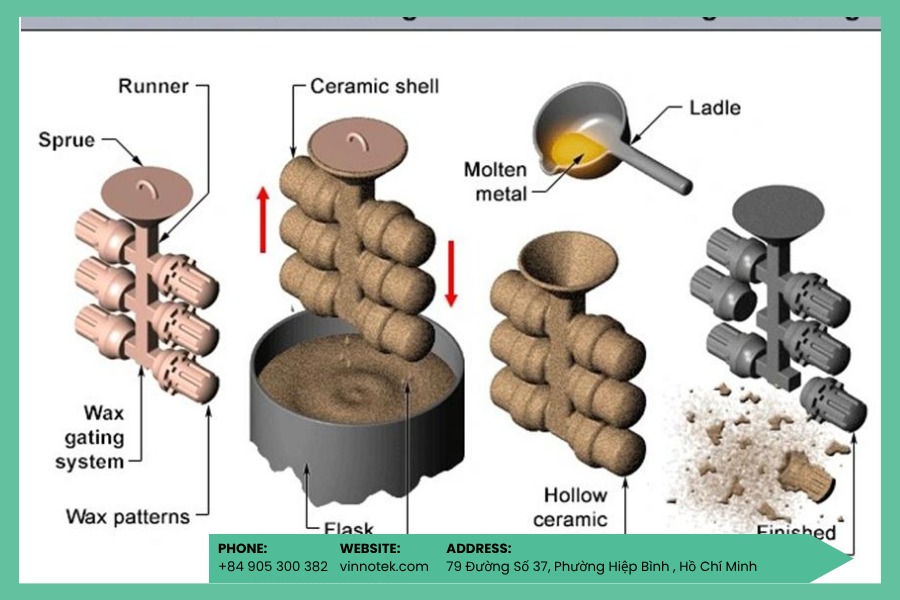Click the pink wax pattern tree illustration
Image resolution: width=900 pixels, height=600 pixels.
[147, 284]
